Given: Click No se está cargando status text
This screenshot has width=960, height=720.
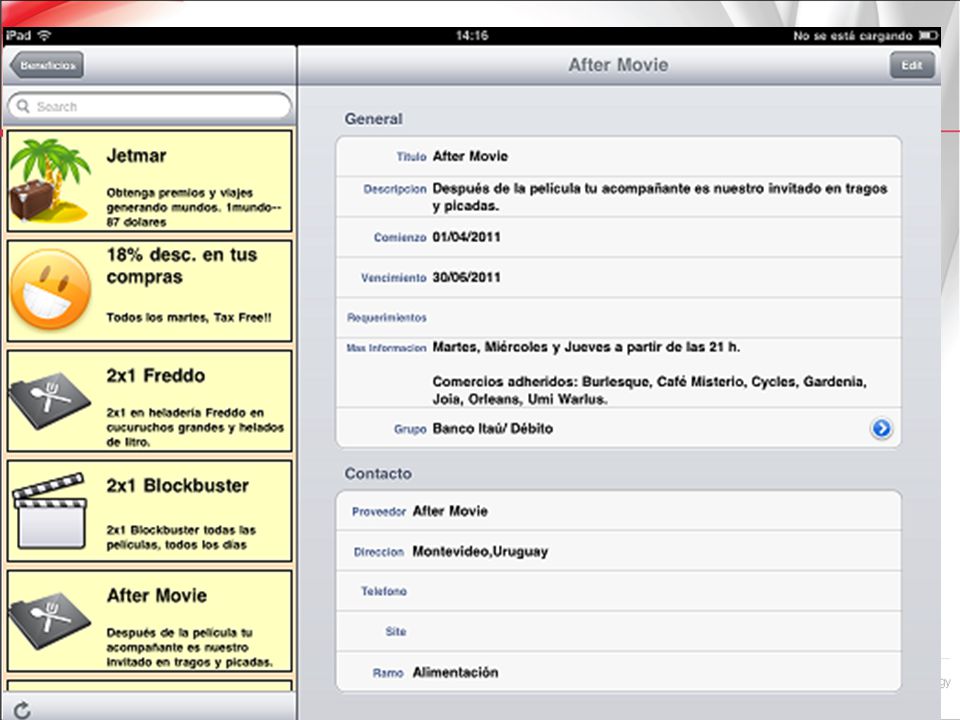Looking at the screenshot, I should tap(852, 36).
